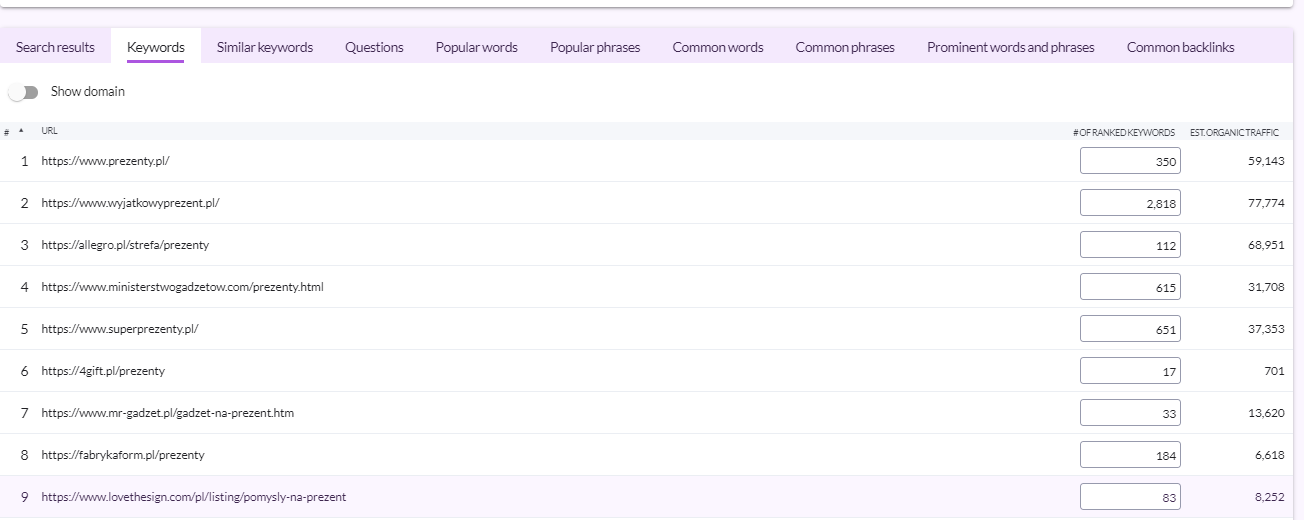Screen dimensions: 1304x520
Task: Select traffic value 31,708
Action: coord(1266,287)
